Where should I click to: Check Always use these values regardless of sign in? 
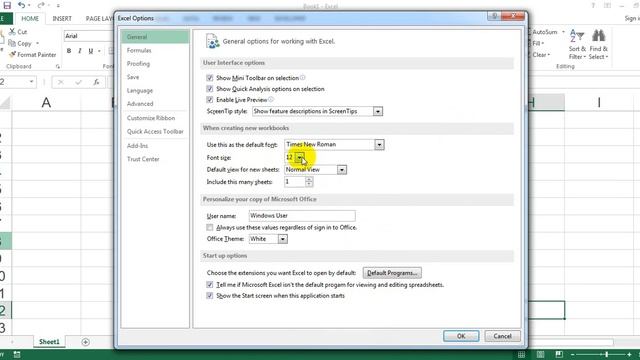(210, 227)
